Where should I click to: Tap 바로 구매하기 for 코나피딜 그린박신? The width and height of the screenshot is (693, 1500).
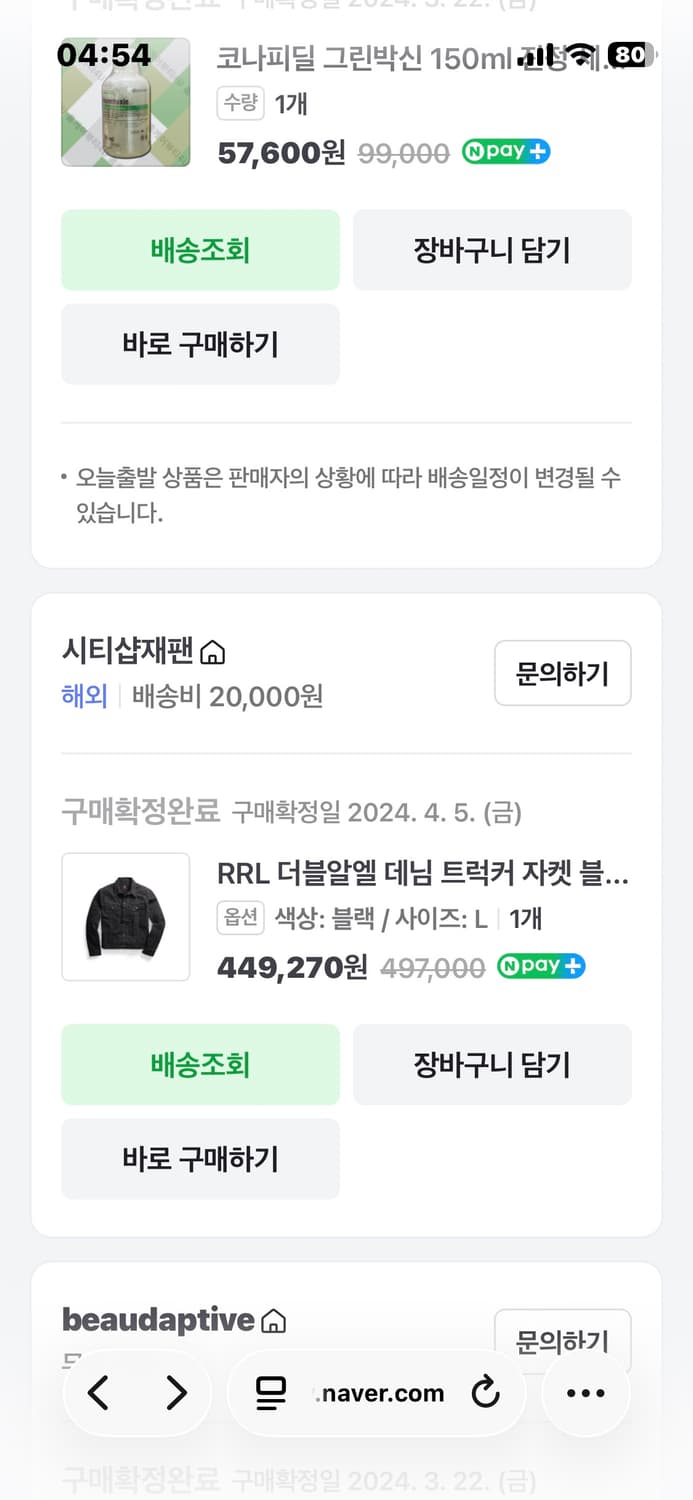(x=200, y=344)
